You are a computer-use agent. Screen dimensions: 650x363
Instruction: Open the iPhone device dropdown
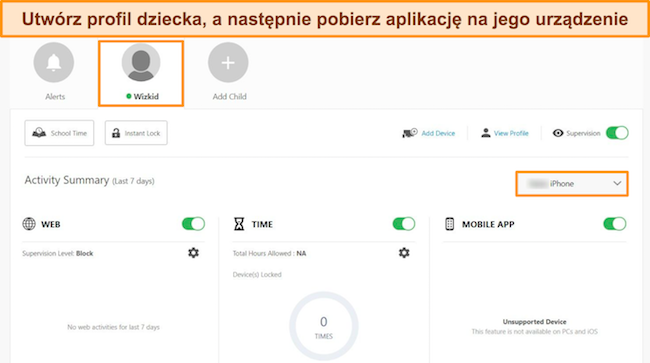[572, 184]
